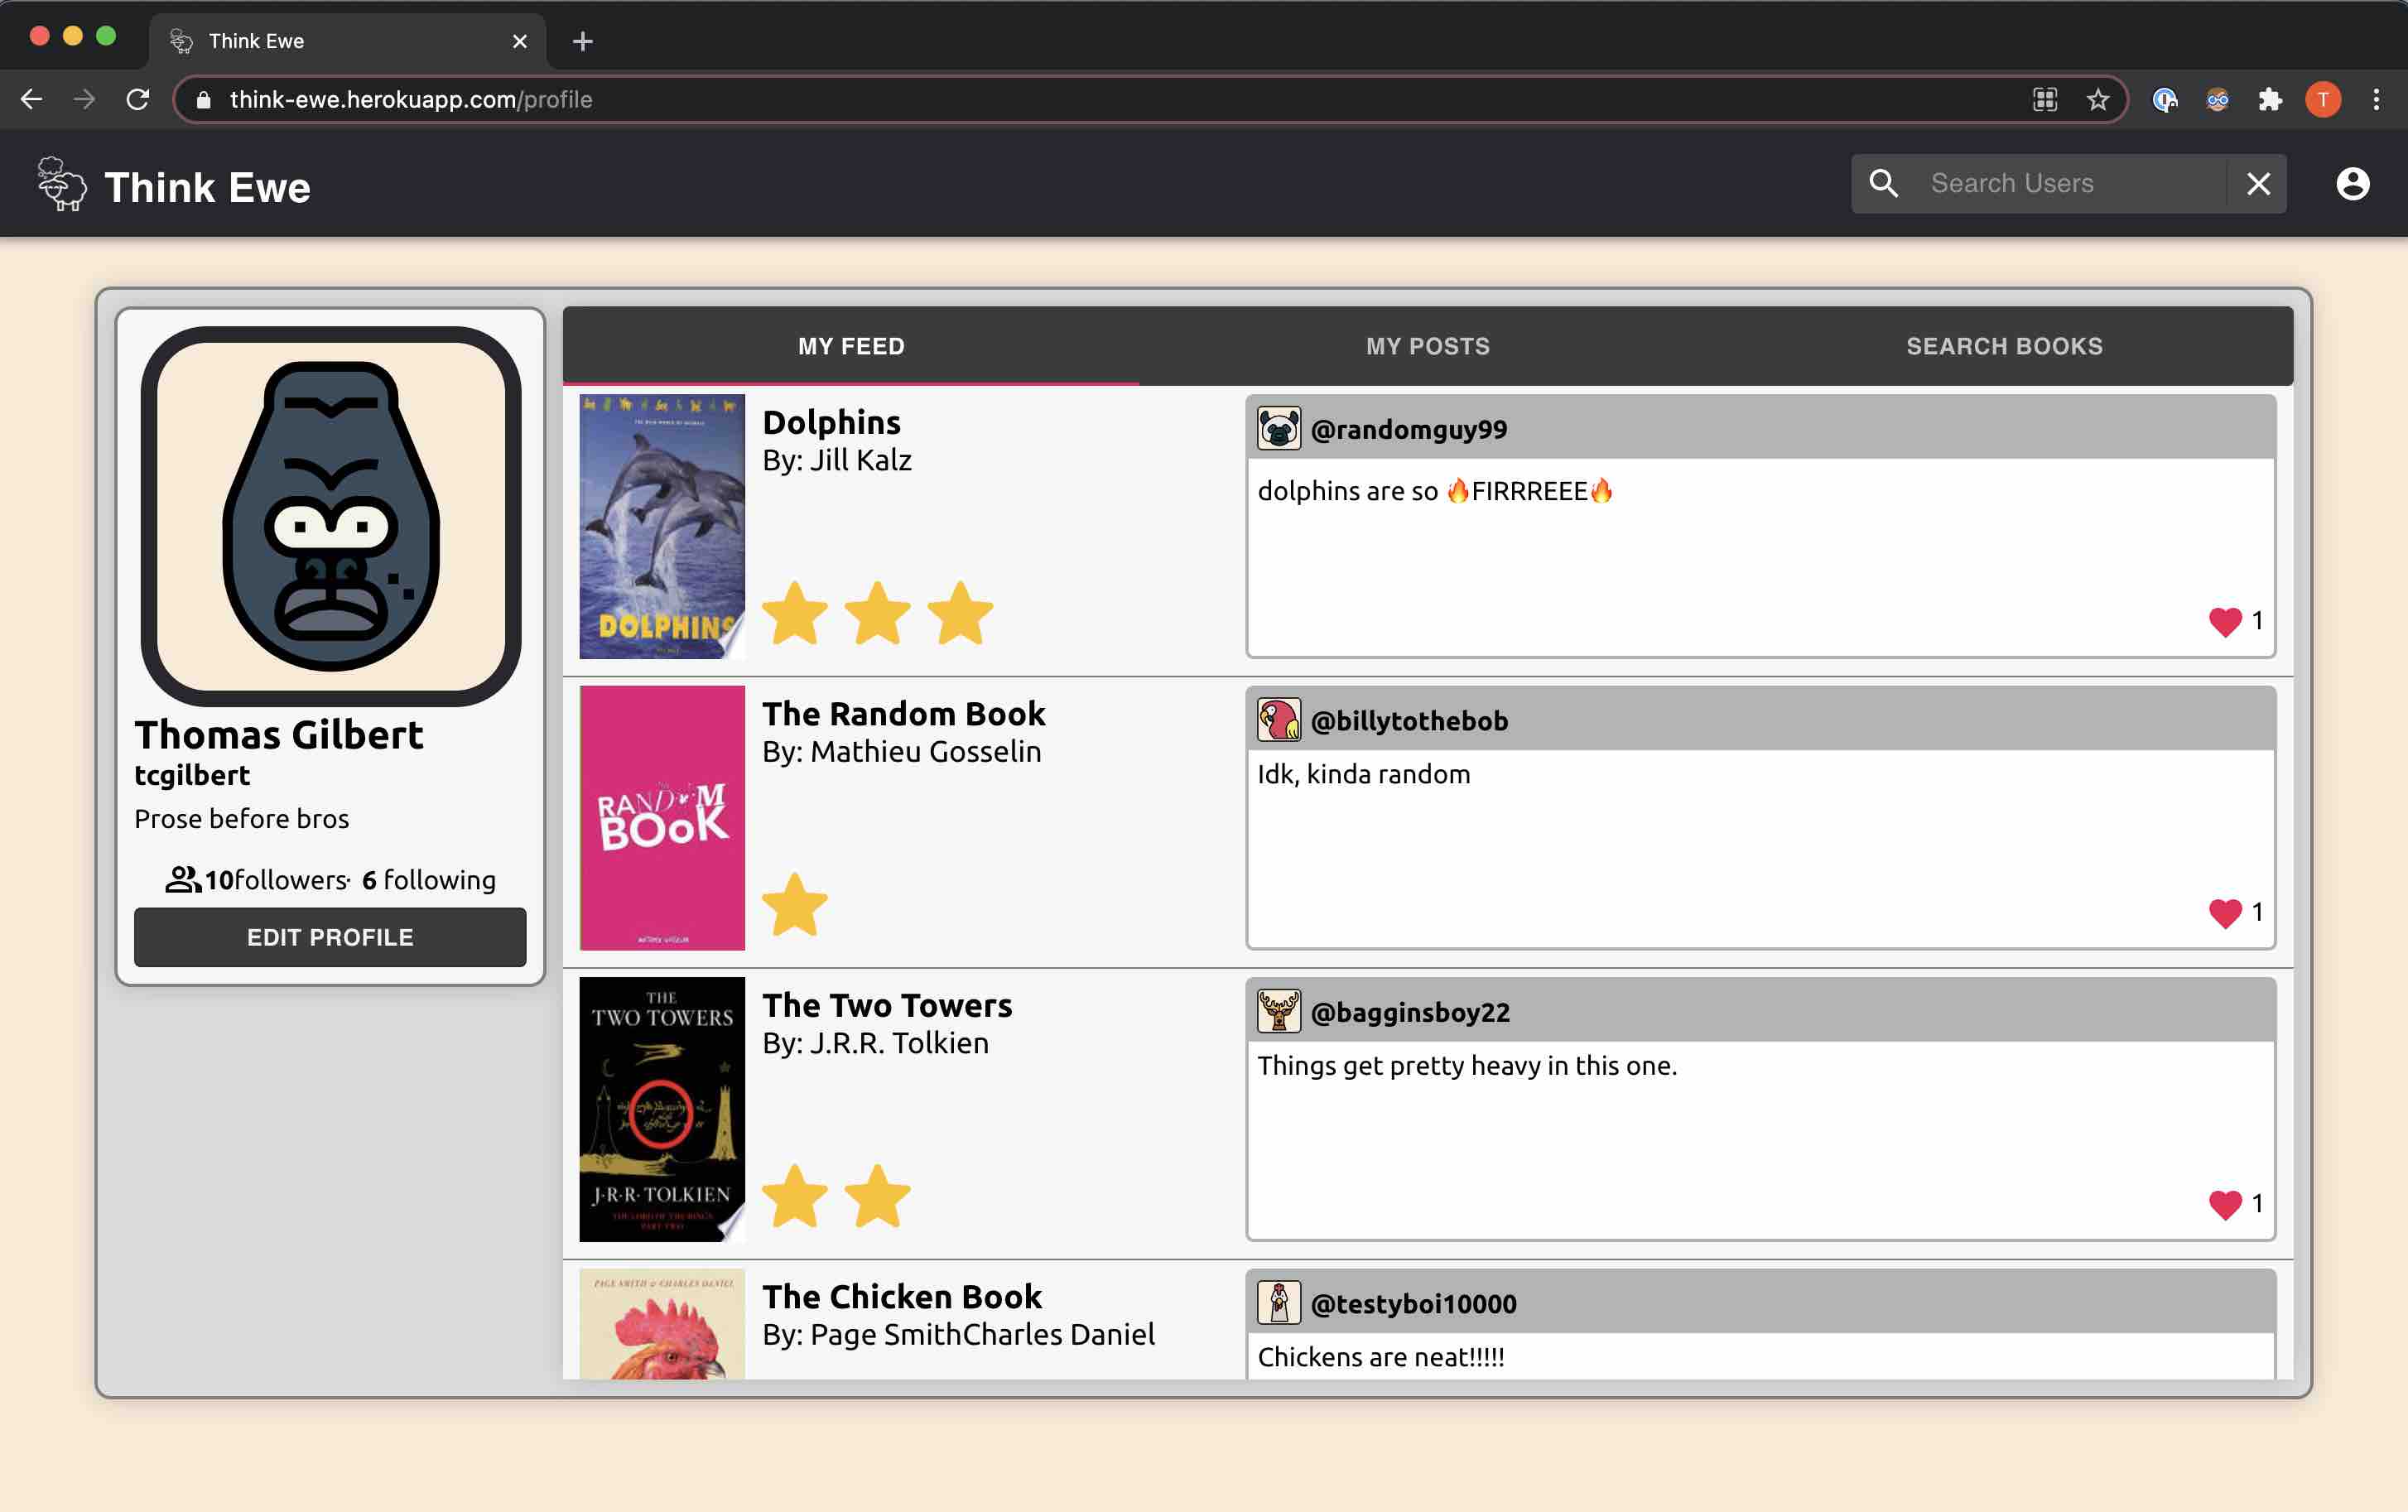This screenshot has width=2408, height=1512.
Task: Click the Think Ewe sheep logo
Action: coord(62,185)
